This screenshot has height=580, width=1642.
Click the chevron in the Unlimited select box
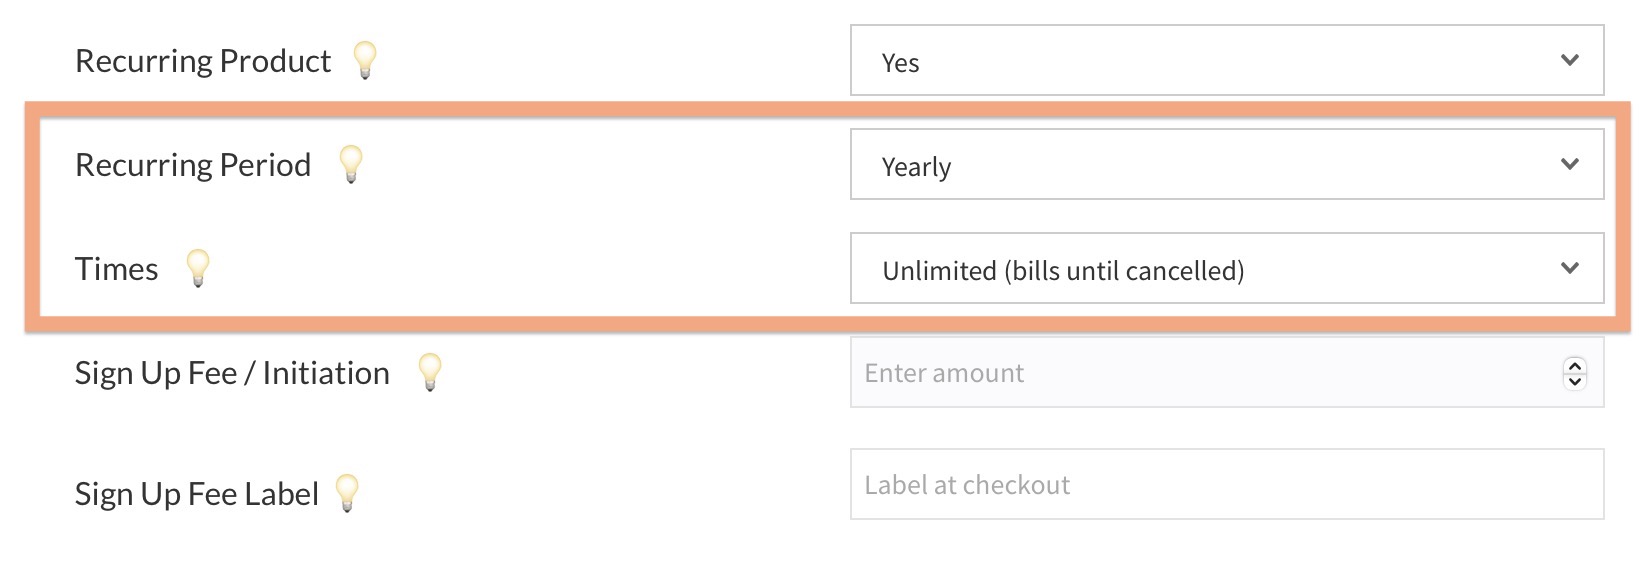click(1569, 268)
